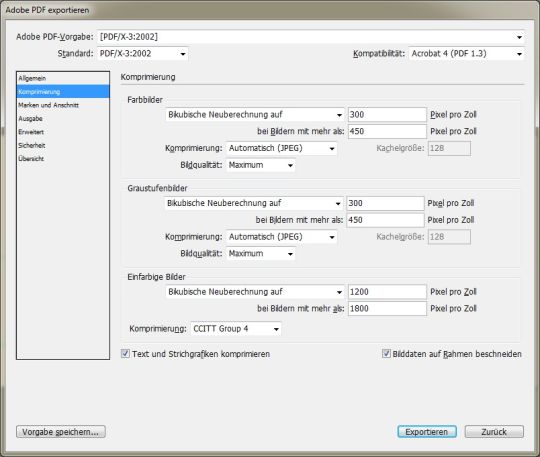Open Farbbilder Komprimierung Automatisch (JPEG) dropdown
Viewport: 540px width, 457px height.
[x=282, y=148]
